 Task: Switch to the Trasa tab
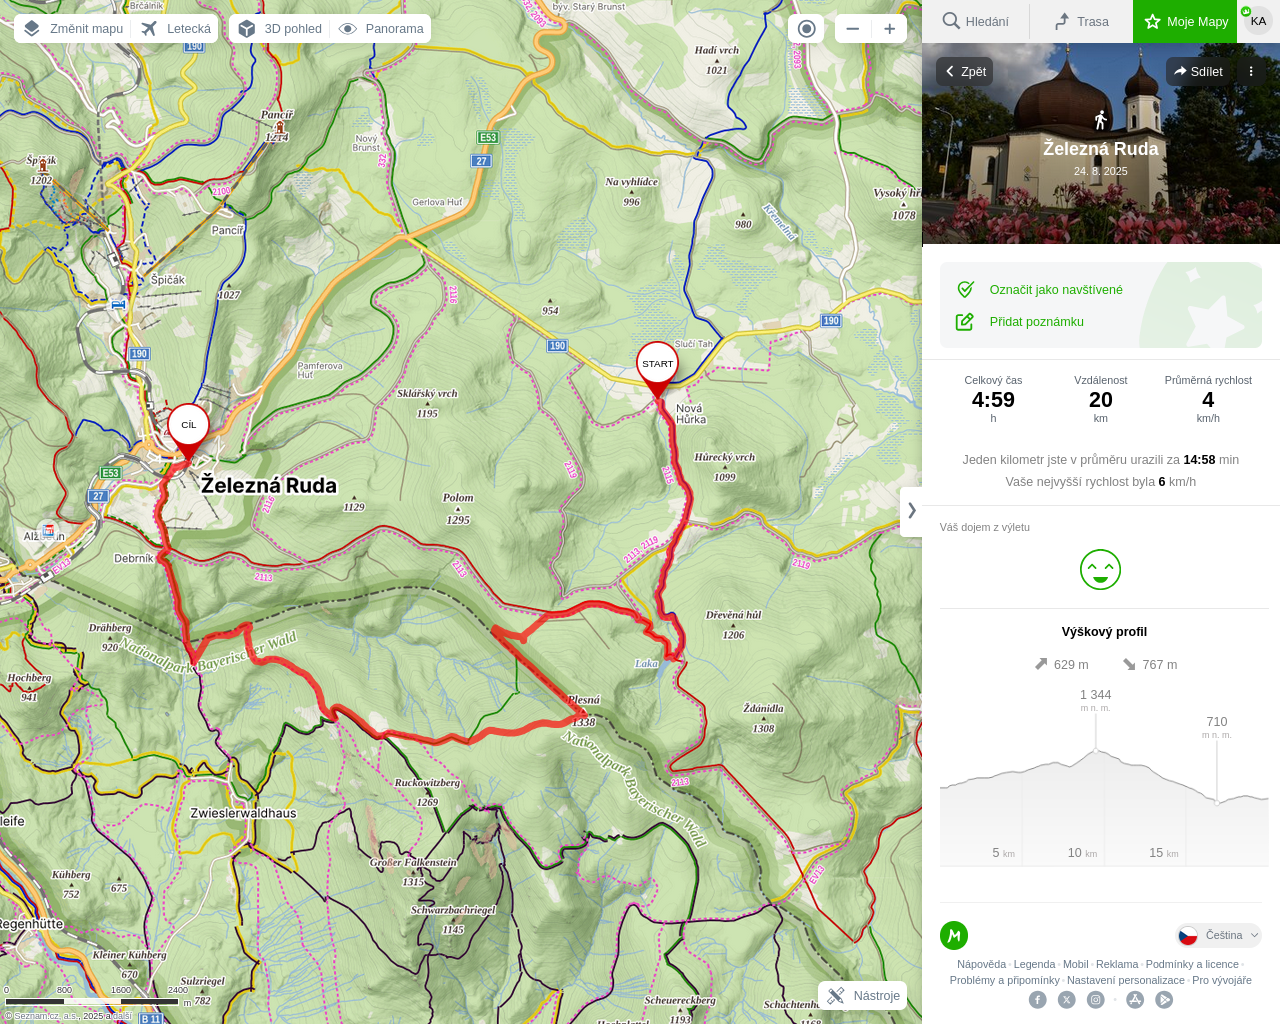[1081, 21]
